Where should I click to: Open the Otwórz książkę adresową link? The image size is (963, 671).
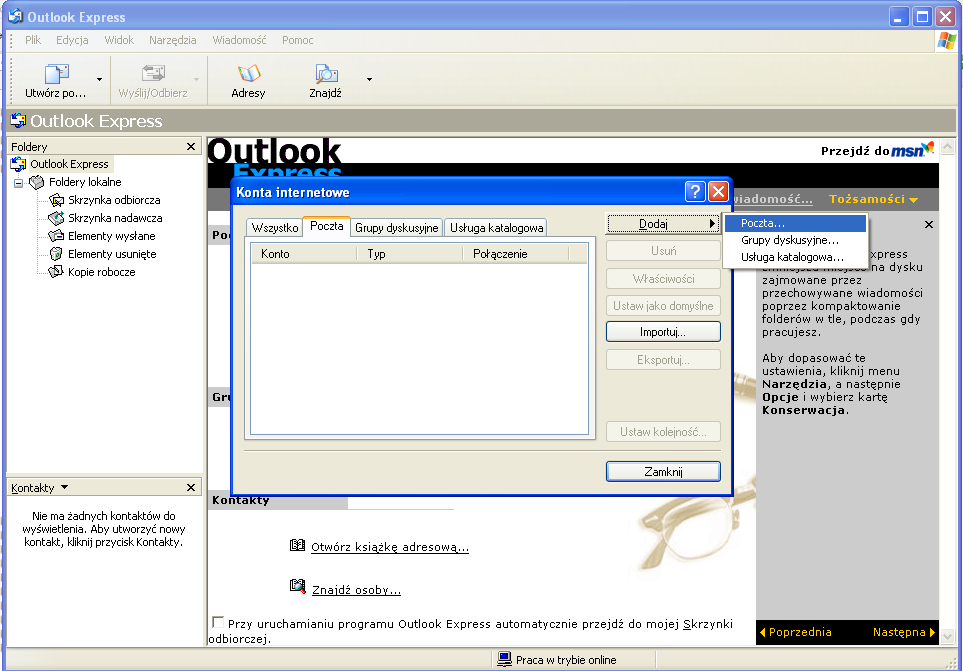(390, 547)
